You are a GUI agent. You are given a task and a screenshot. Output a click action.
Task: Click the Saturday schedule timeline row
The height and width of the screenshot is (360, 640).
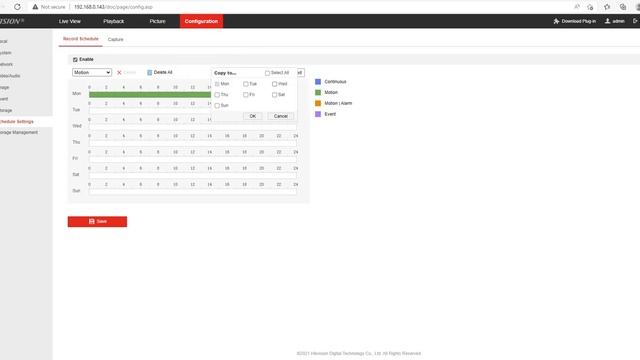click(x=193, y=176)
